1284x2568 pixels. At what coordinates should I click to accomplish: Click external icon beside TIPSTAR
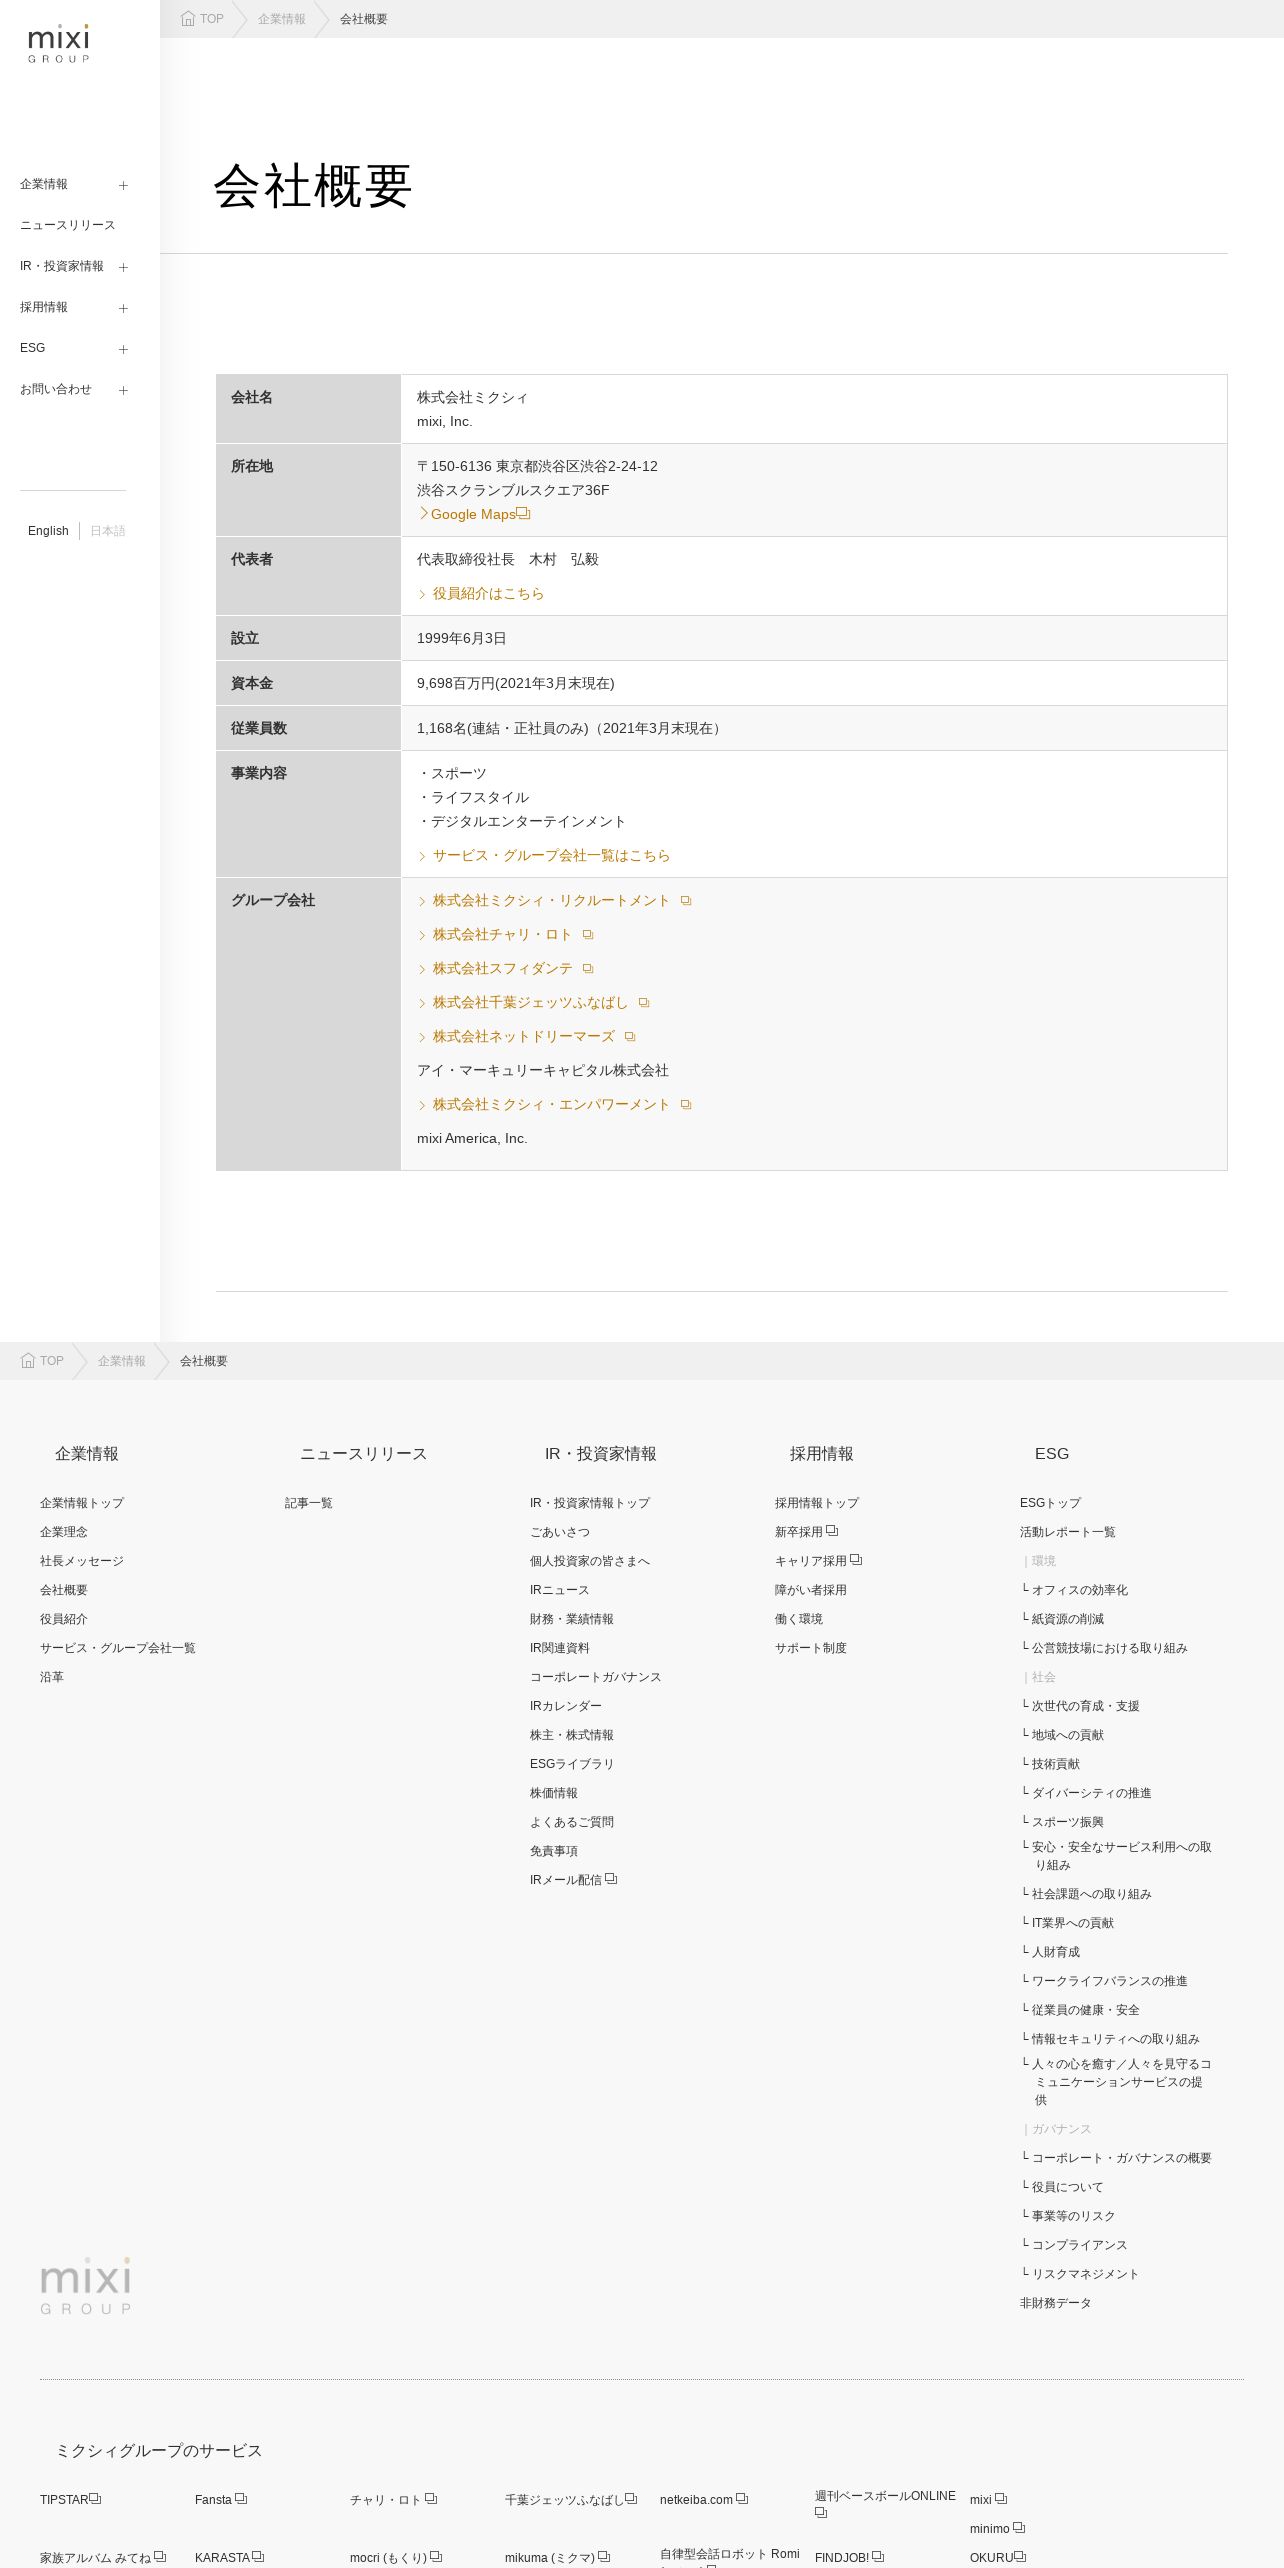pyautogui.click(x=95, y=2499)
